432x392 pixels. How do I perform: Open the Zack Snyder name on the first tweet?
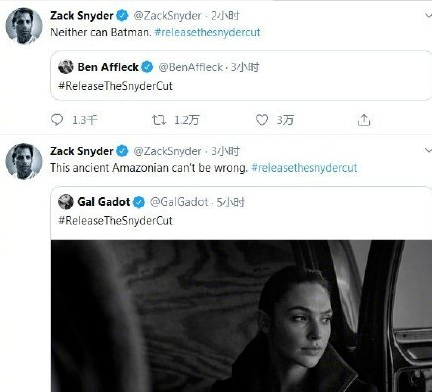pos(82,16)
